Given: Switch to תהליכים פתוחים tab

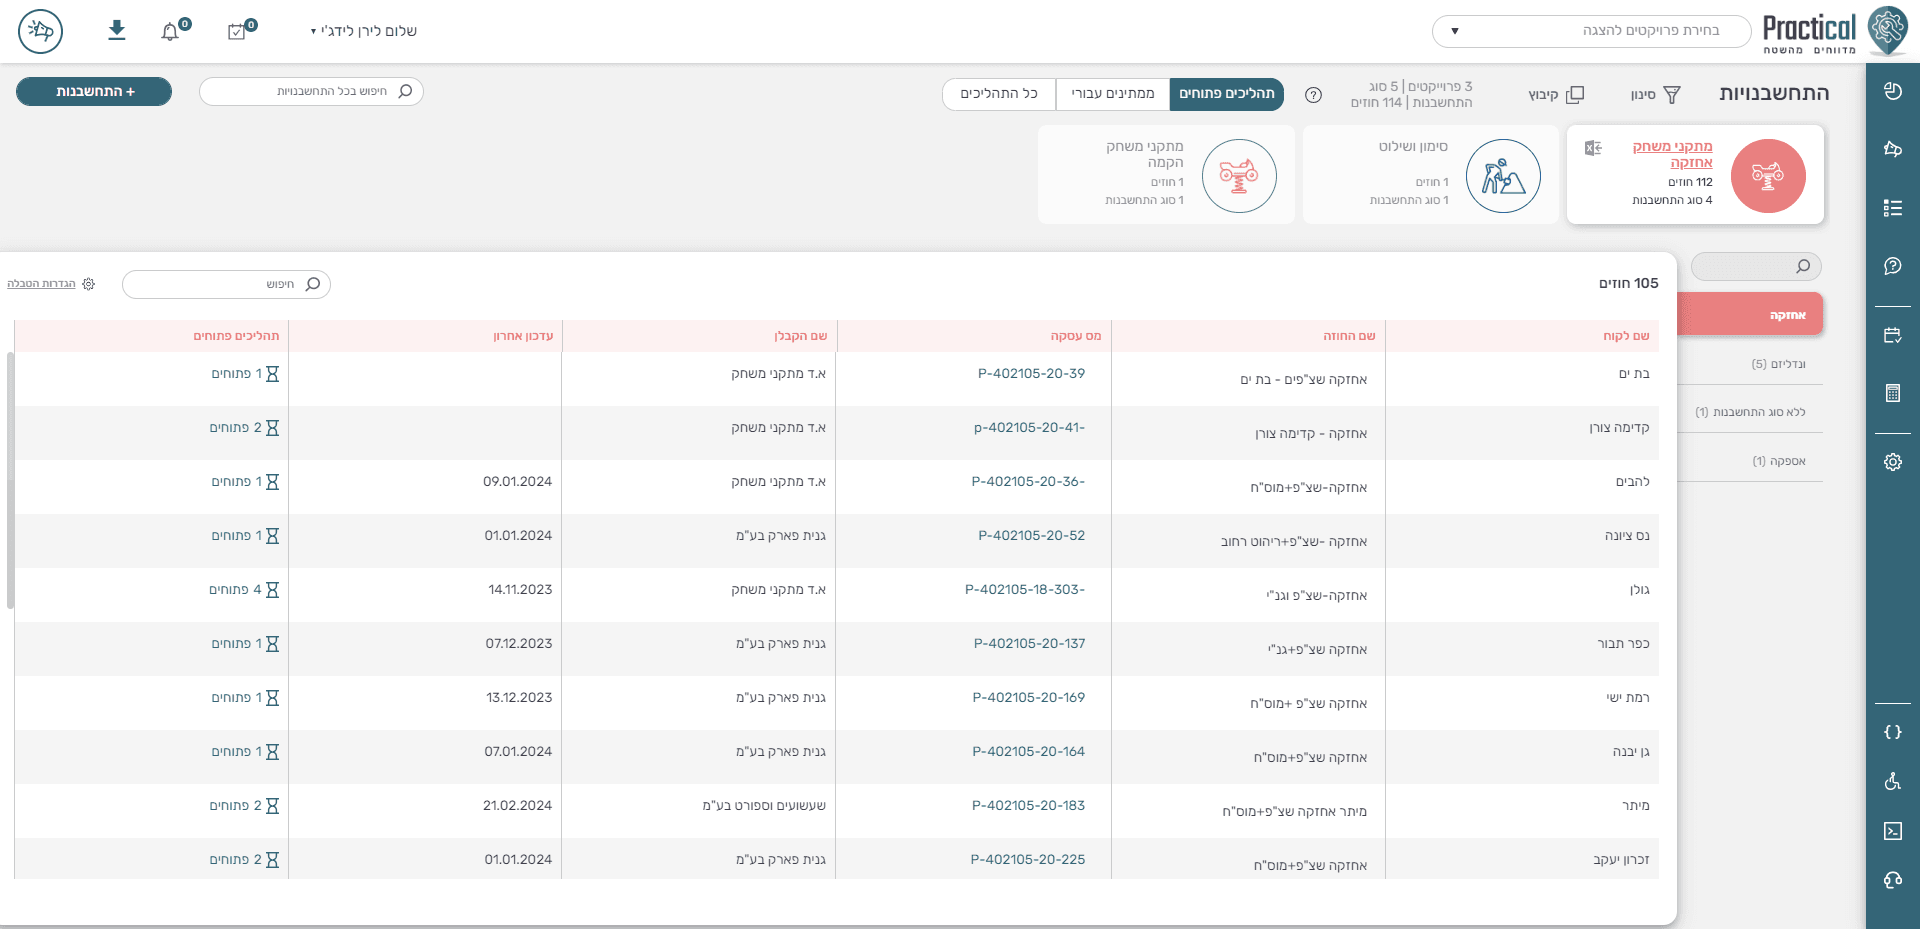Looking at the screenshot, I should coord(1227,94).
